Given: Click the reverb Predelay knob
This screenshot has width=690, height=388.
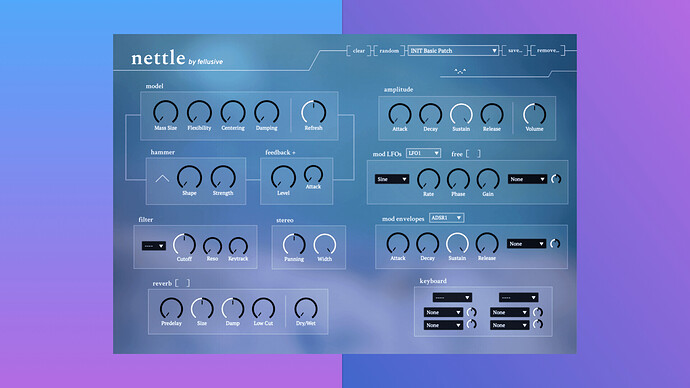Looking at the screenshot, I should (171, 308).
